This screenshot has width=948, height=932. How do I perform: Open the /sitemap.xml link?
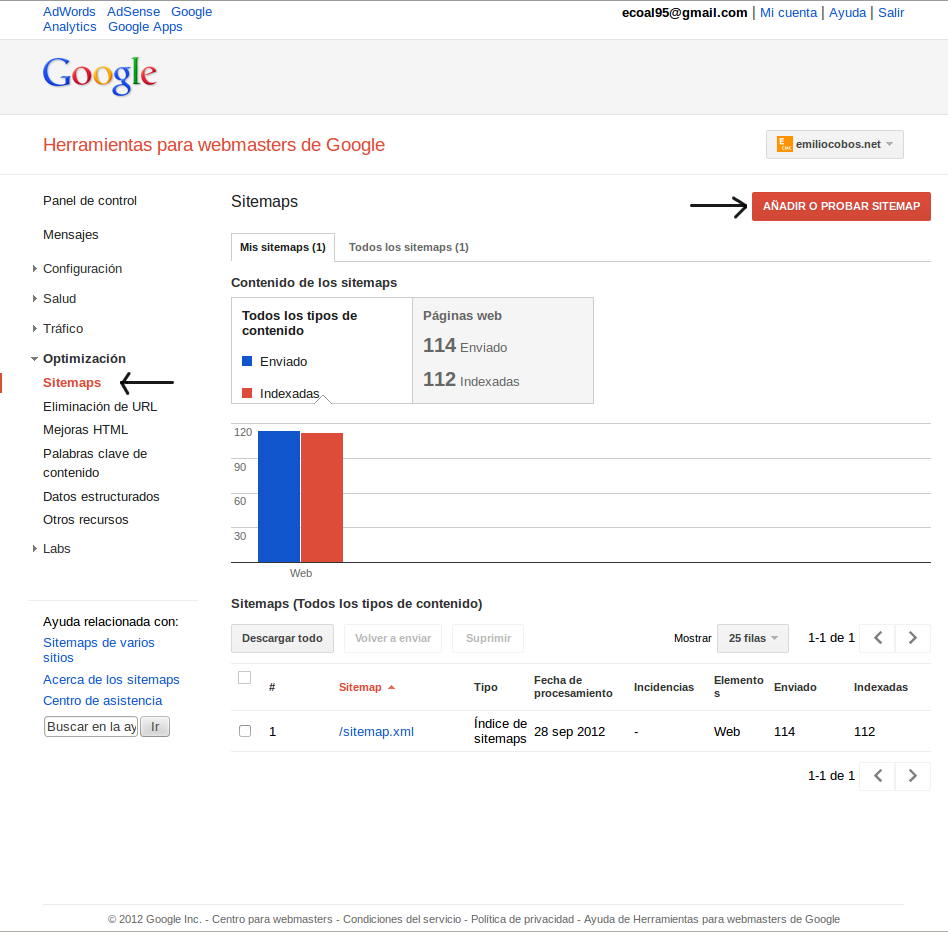click(376, 732)
